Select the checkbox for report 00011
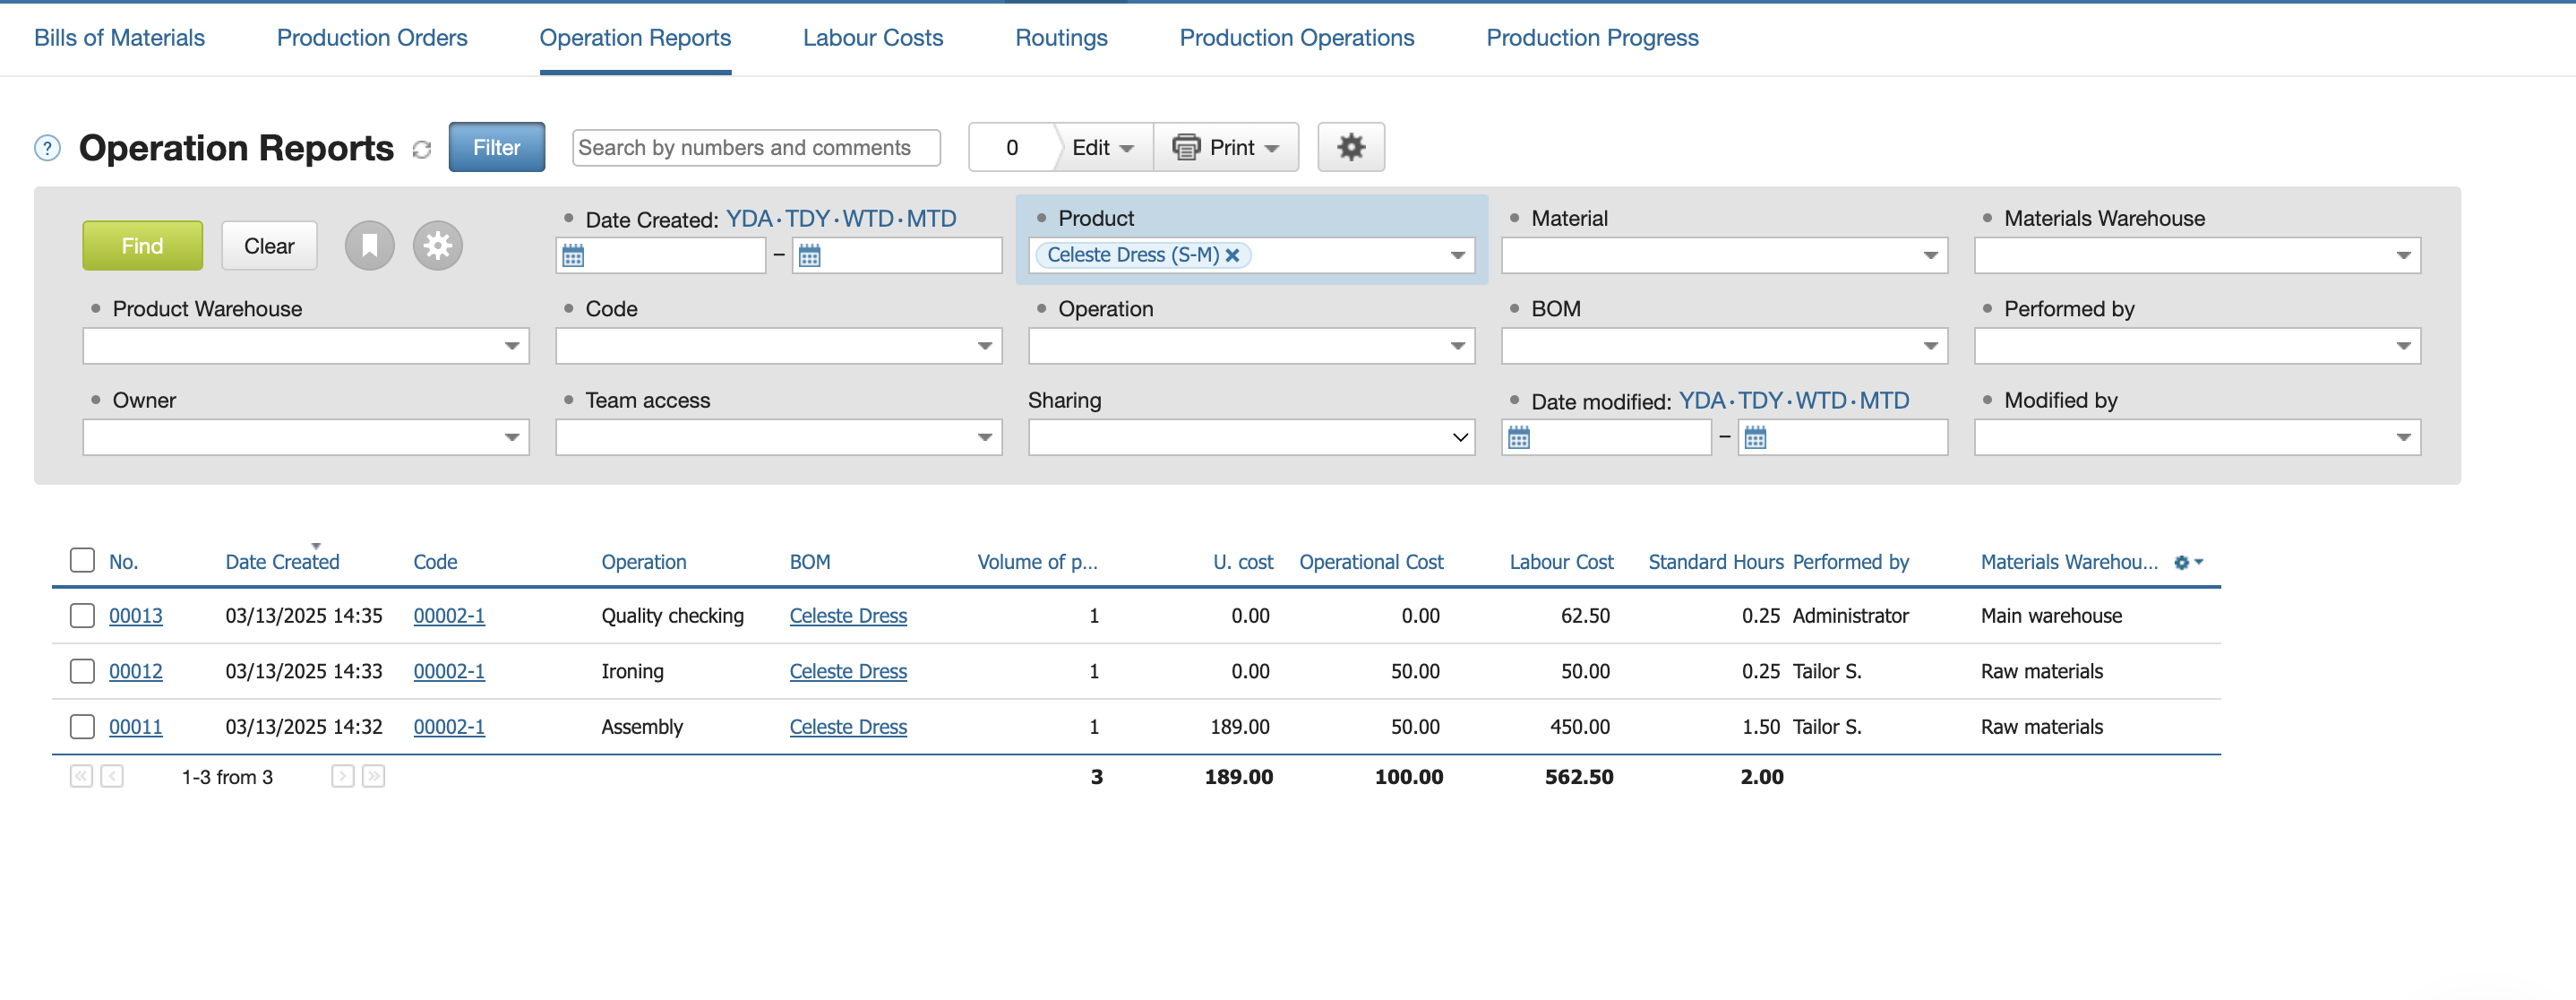Screen dimensions: 2576x1000 82,726
